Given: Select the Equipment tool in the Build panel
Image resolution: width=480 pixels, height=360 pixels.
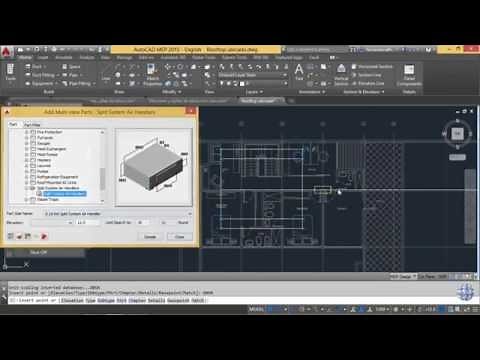Looking at the screenshot, I should (x=40, y=83).
